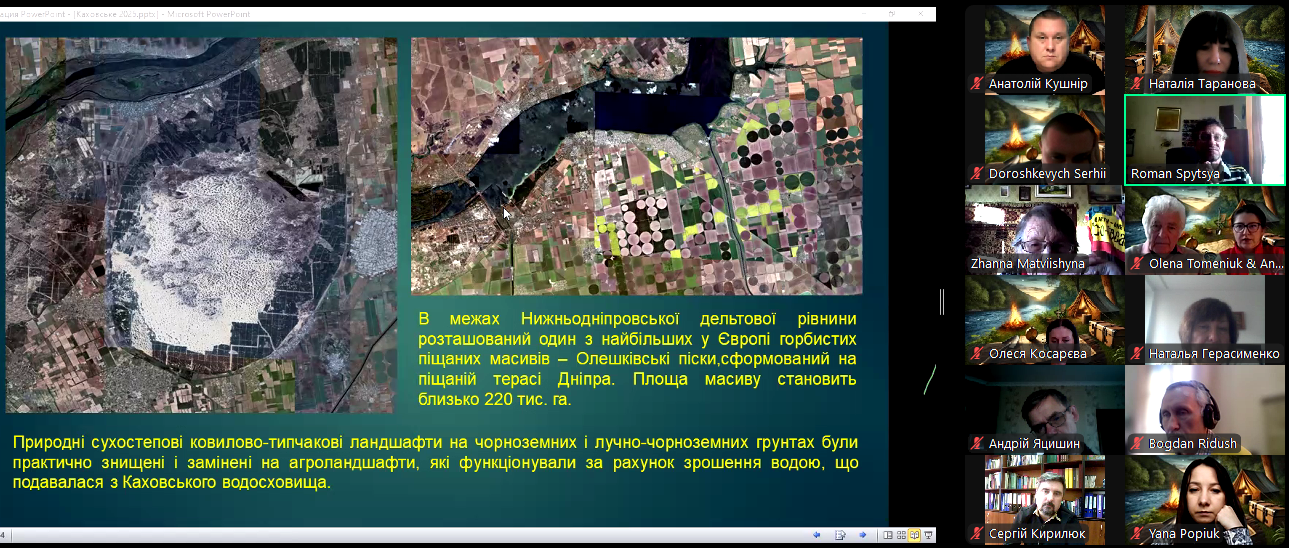This screenshot has height=548, width=1289.
Task: Select Yana Popiuk's video tile
Action: click(1204, 499)
